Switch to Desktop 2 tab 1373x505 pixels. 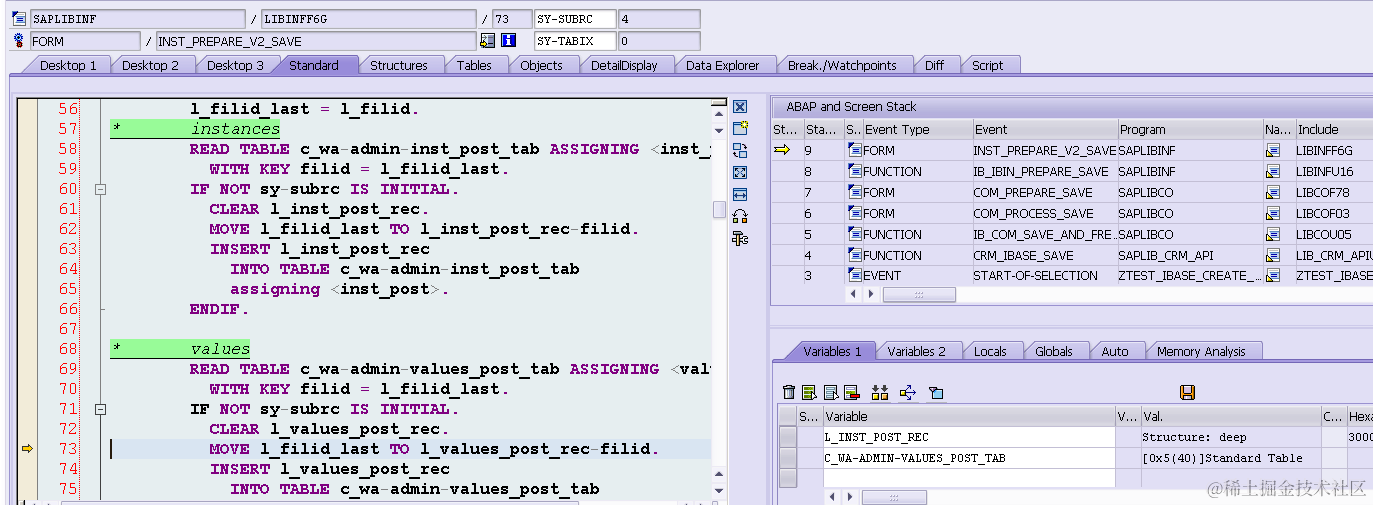pyautogui.click(x=151, y=65)
